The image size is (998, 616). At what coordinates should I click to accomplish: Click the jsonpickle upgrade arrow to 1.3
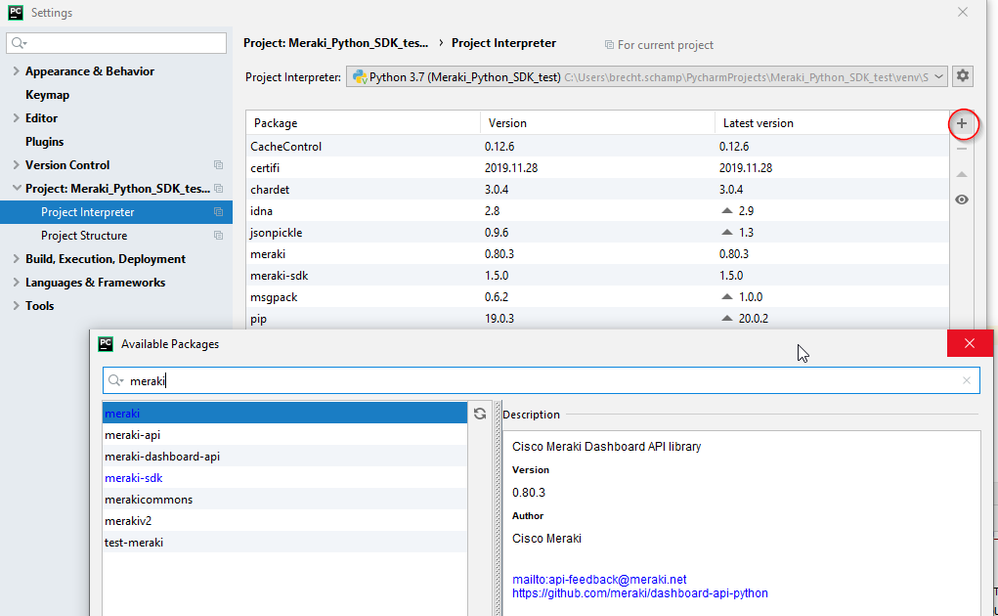click(x=727, y=232)
